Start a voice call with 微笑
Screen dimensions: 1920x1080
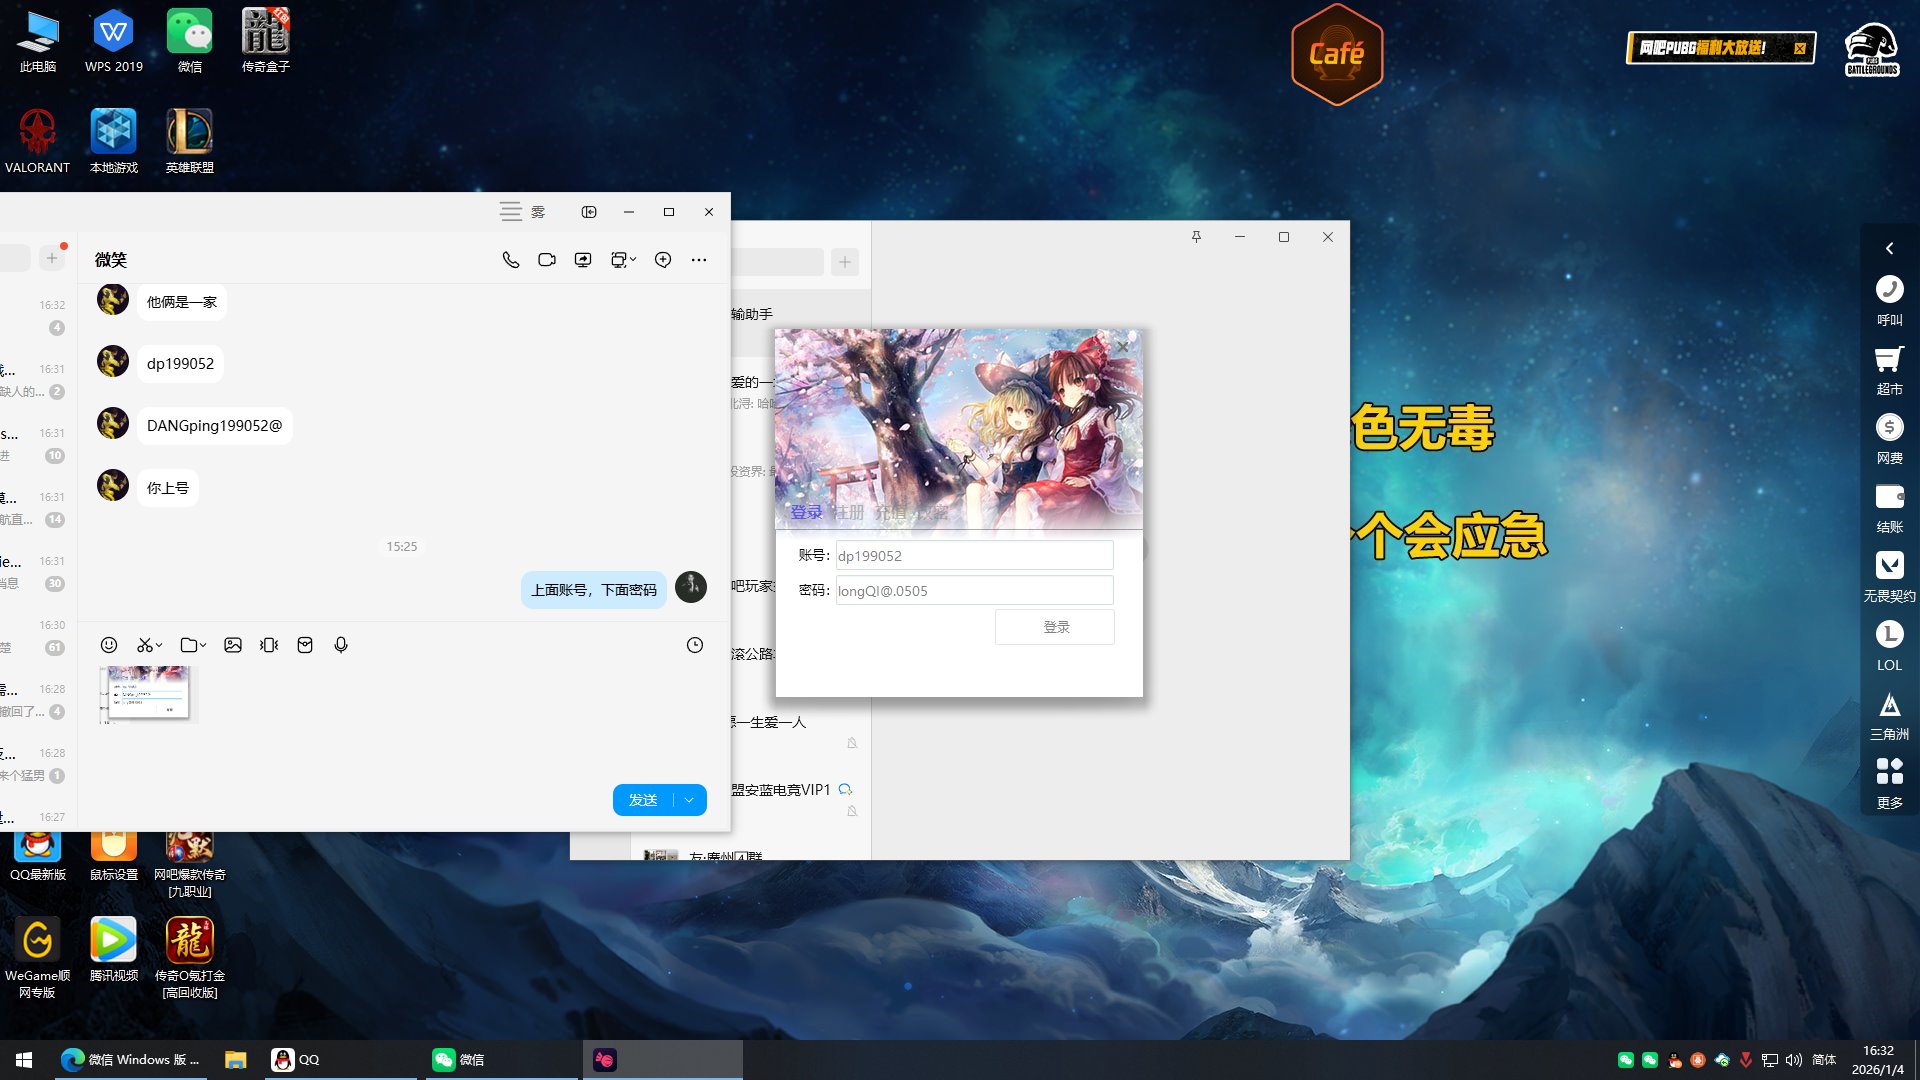tap(511, 260)
